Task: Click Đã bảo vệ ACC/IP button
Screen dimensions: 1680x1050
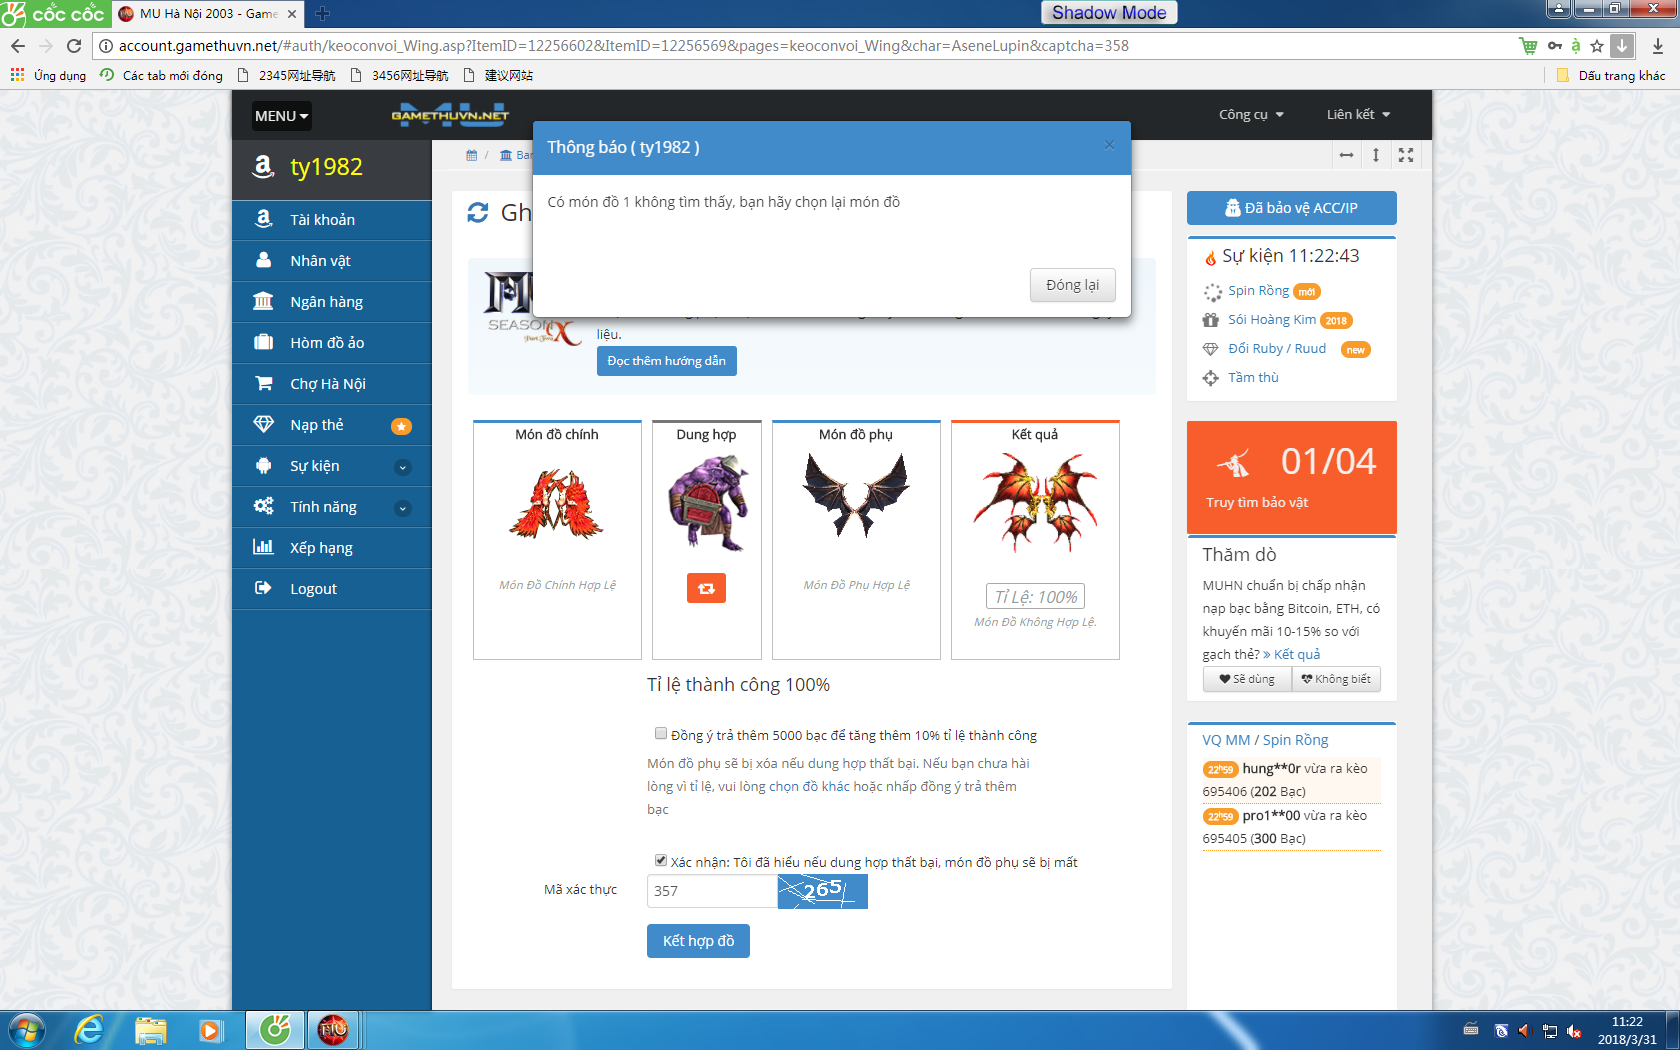Action: point(1292,208)
